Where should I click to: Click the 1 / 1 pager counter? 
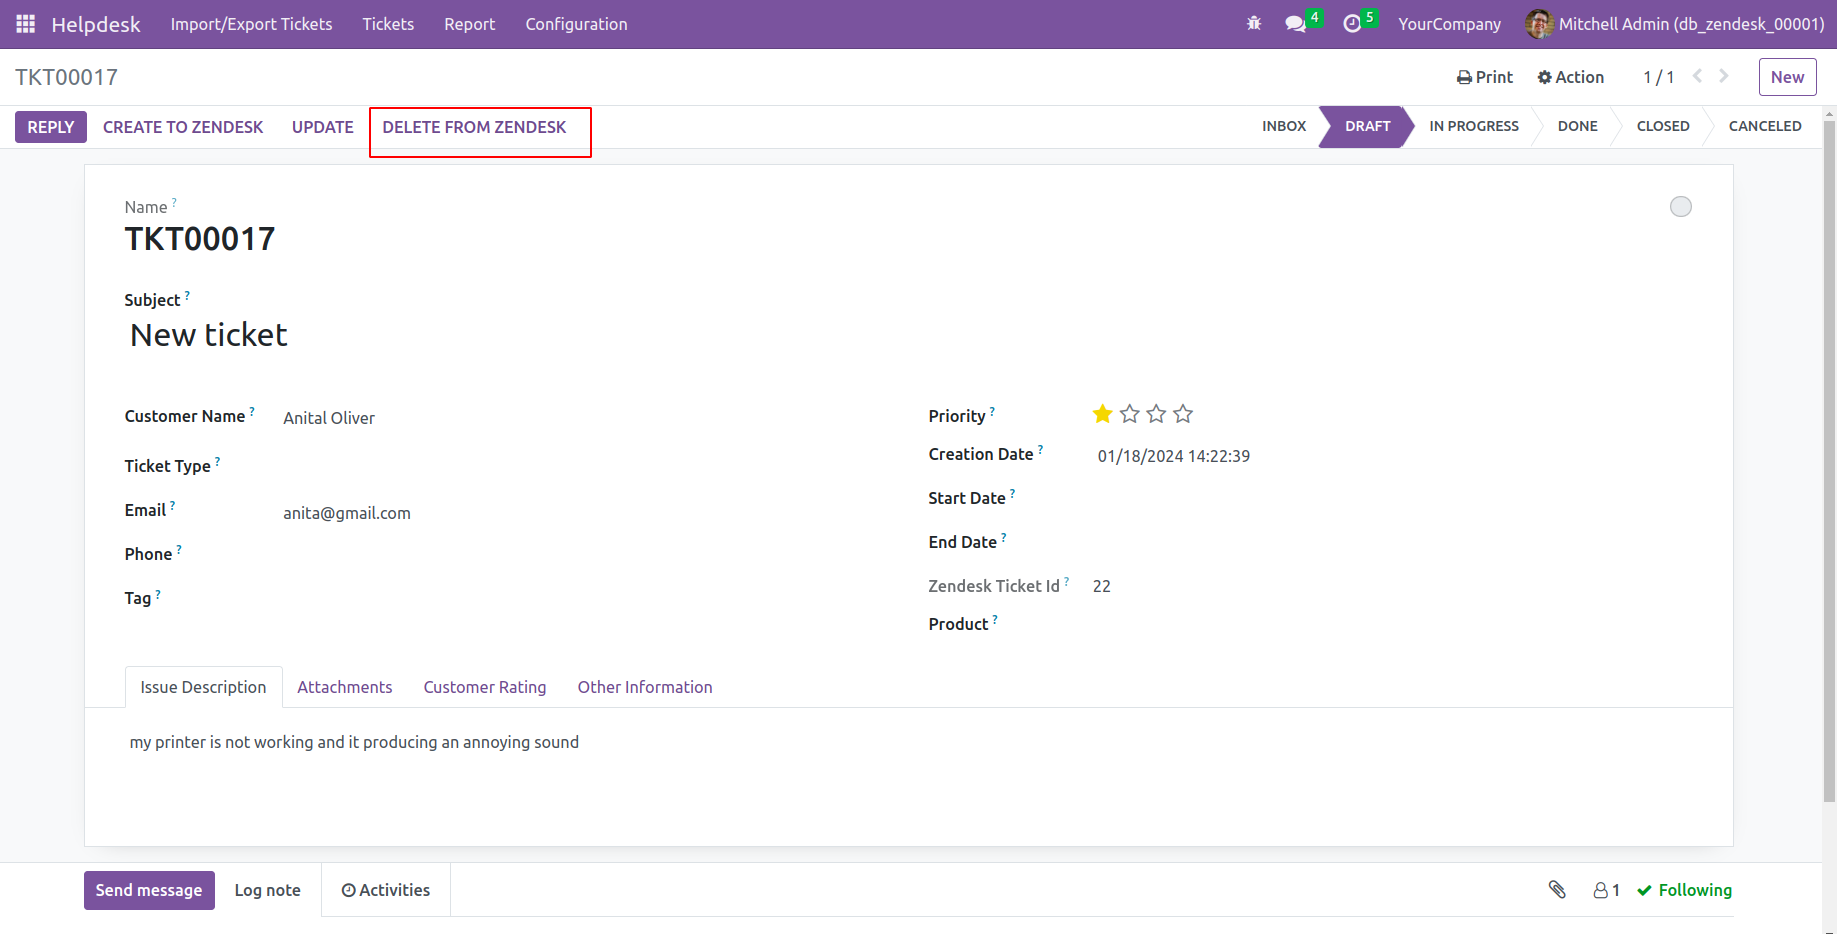tap(1658, 77)
